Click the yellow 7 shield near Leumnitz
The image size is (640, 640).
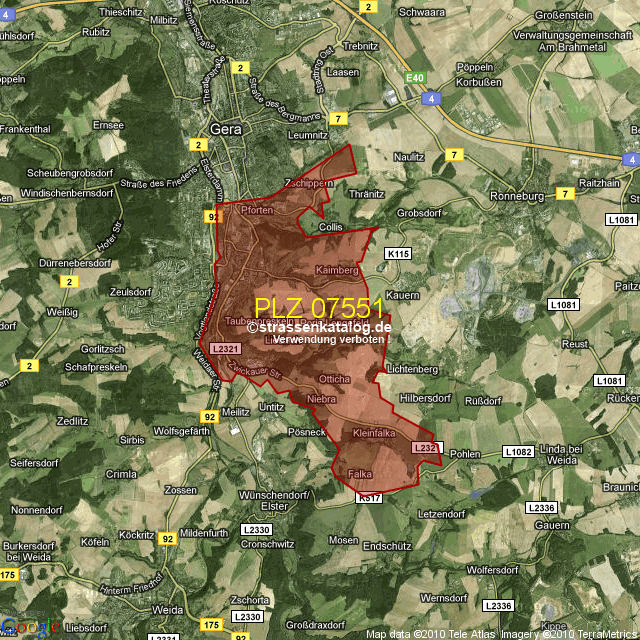tap(339, 119)
